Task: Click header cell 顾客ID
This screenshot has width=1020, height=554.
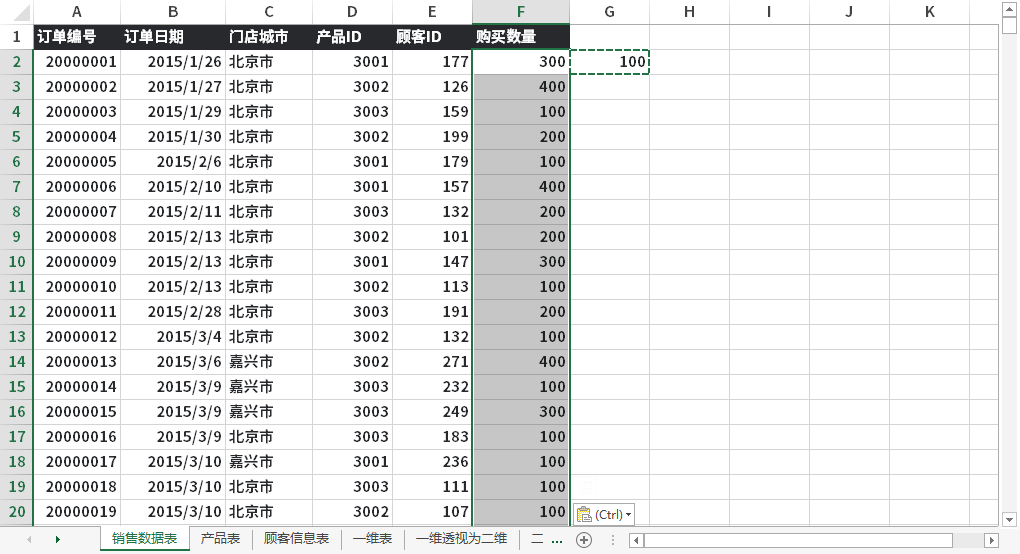Action: click(x=432, y=37)
